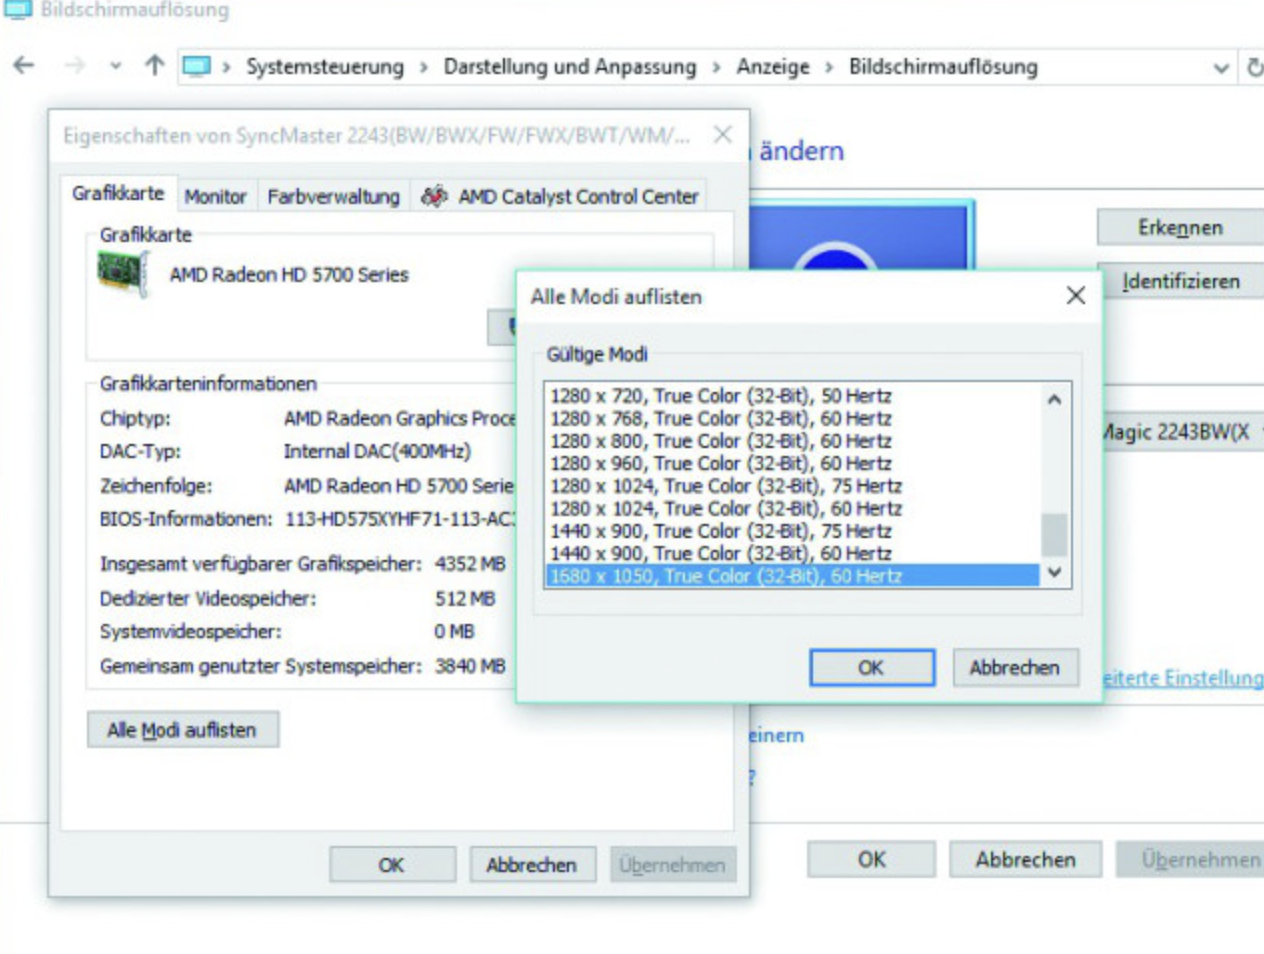Select 1680 x 1050, 60 Hertz mode

791,576
